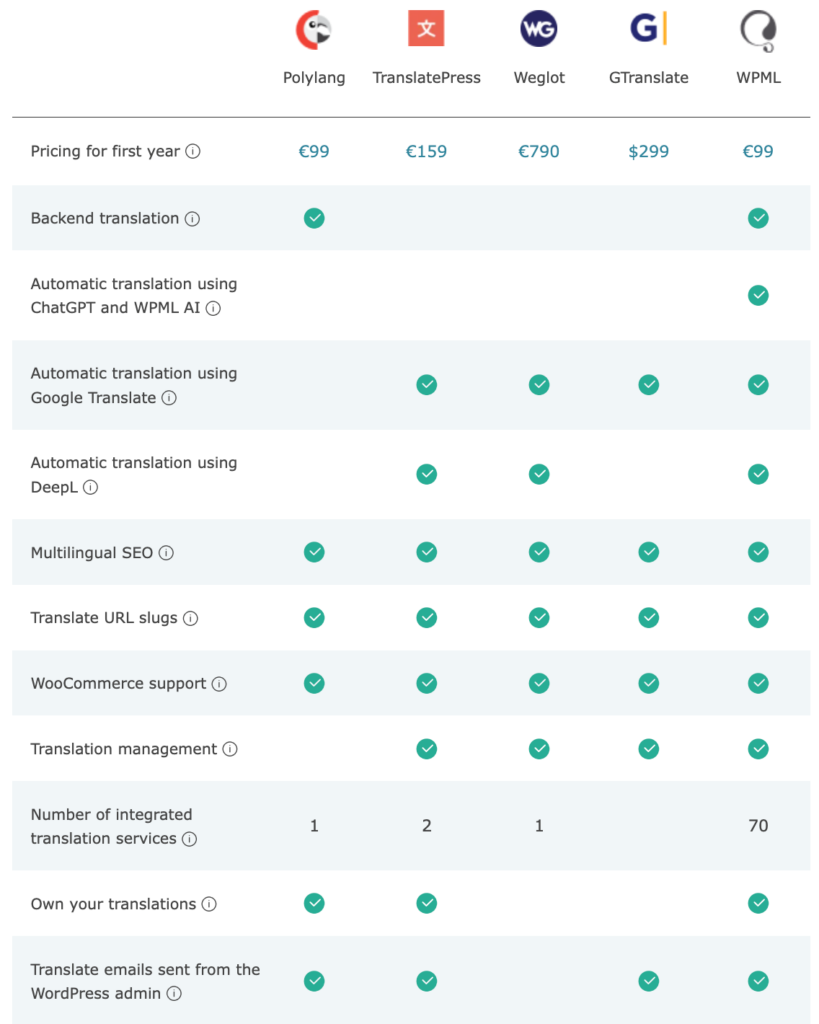
Task: Click the Polylang plugin logo
Action: click(x=313, y=29)
